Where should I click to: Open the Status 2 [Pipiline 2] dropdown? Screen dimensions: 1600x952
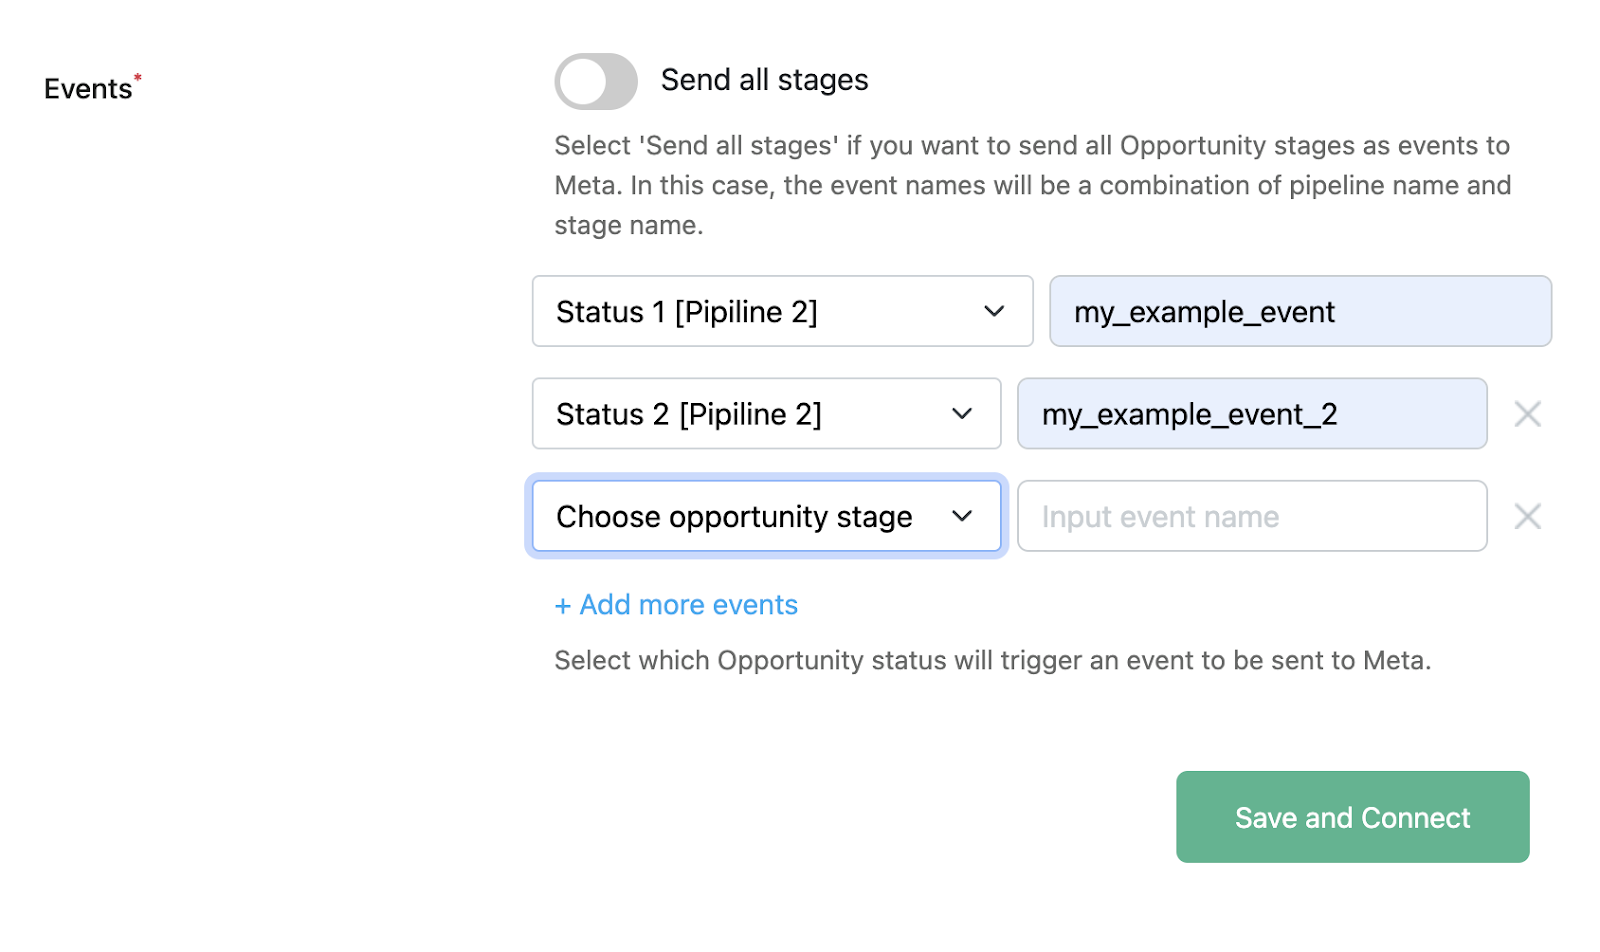[x=766, y=413]
